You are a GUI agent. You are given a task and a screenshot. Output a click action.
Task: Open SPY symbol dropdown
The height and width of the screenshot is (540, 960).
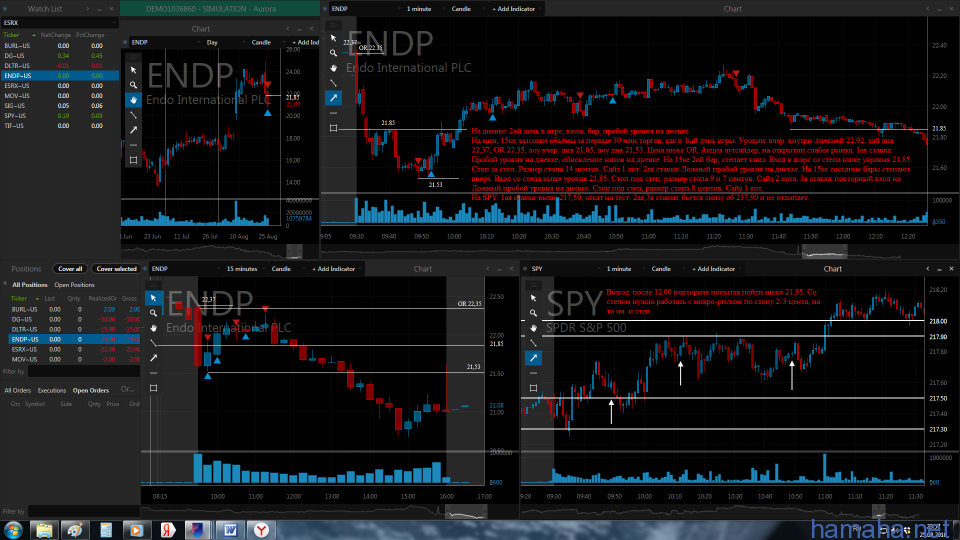[564, 269]
